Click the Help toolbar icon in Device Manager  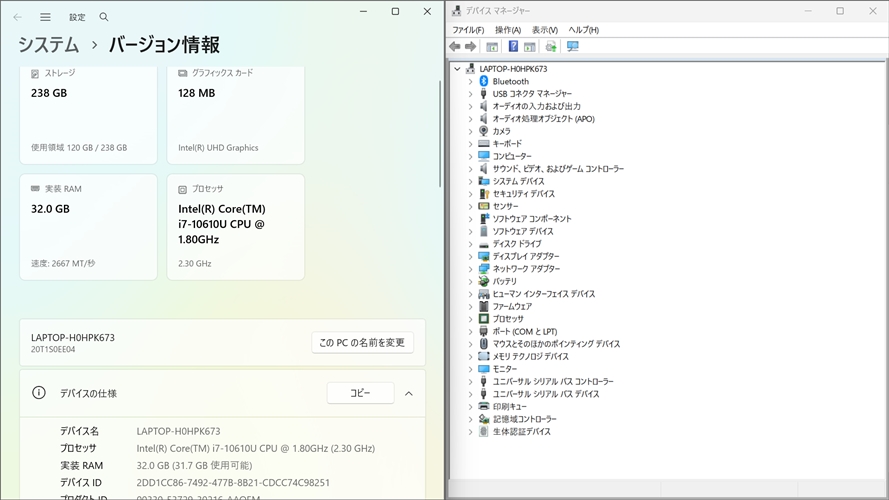513,46
